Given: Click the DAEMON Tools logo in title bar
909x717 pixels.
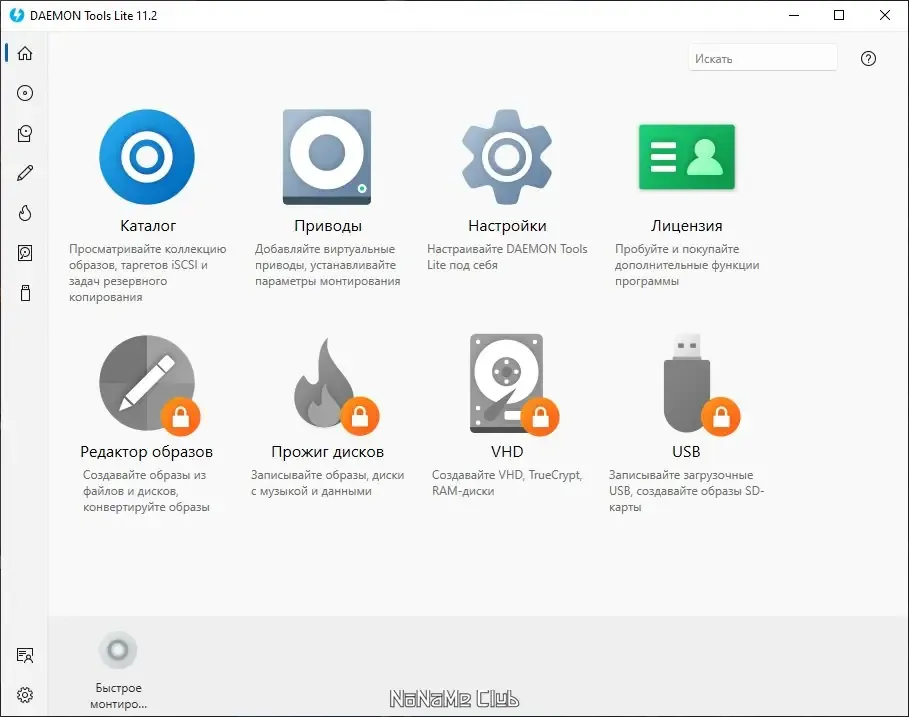Looking at the screenshot, I should pos(17,15).
